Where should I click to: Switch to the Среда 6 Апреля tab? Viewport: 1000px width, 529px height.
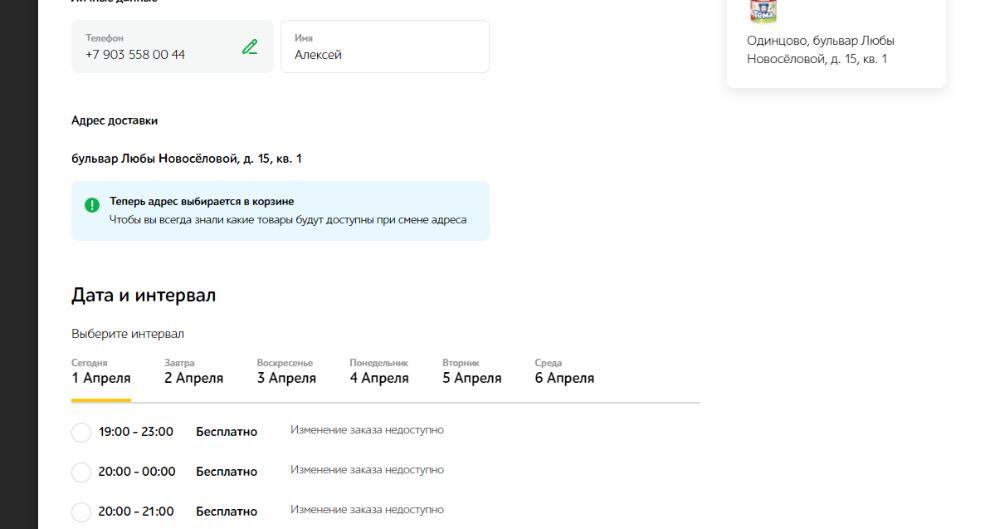(564, 372)
